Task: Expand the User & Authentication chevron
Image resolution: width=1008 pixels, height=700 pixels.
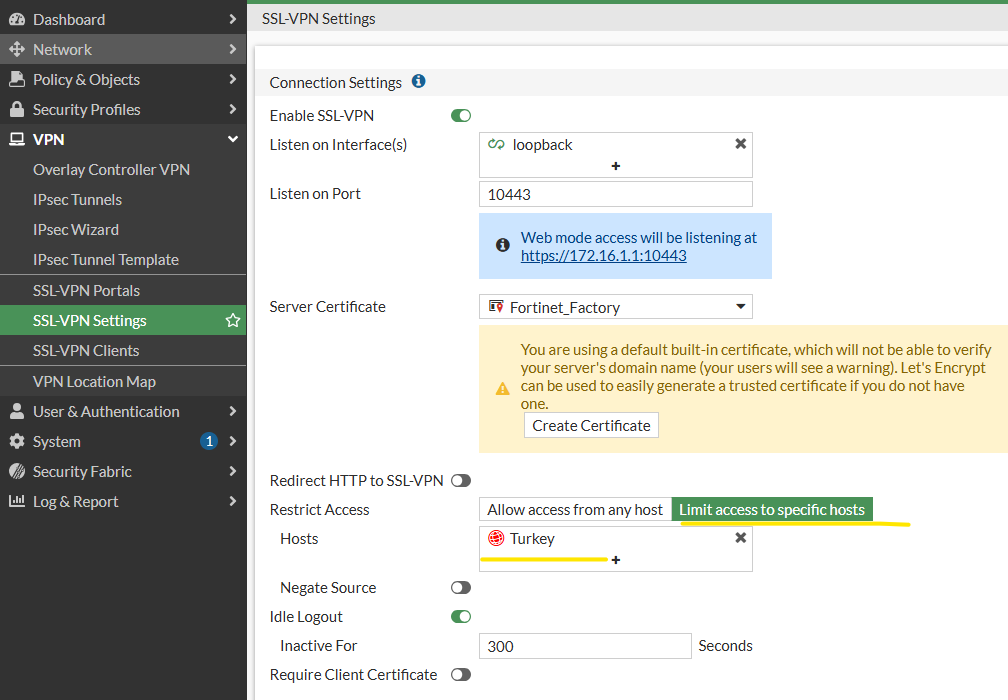Action: [233, 411]
